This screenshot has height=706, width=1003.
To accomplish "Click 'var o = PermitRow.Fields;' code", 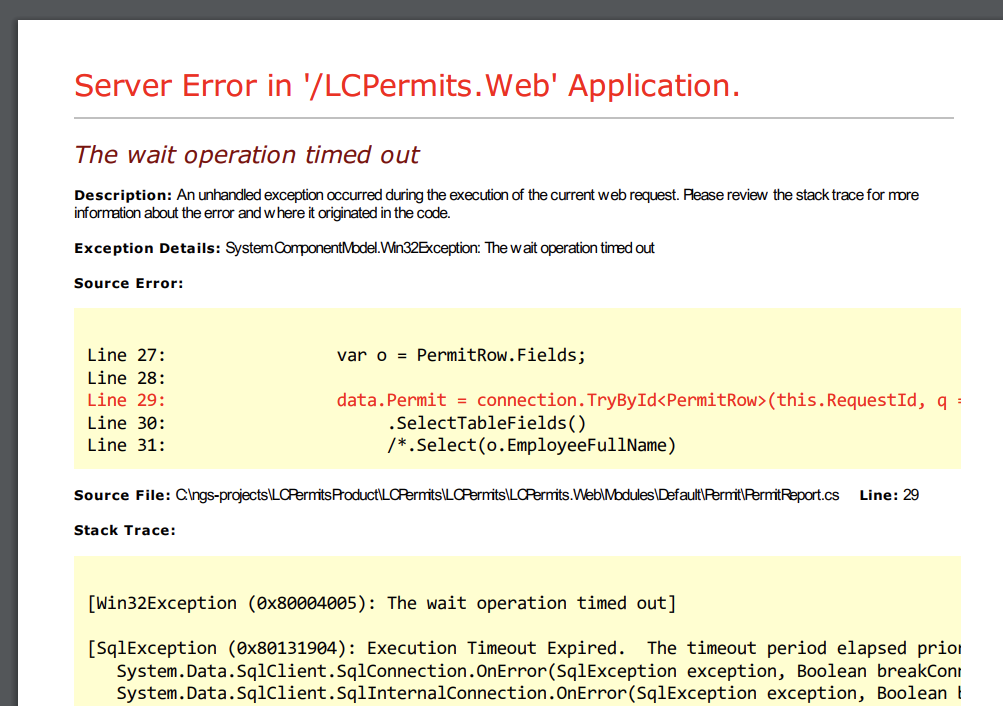I will pos(461,356).
